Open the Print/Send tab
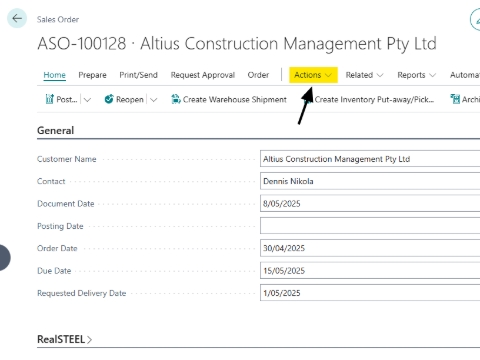Viewport: 480px width, 360px height. tap(138, 75)
